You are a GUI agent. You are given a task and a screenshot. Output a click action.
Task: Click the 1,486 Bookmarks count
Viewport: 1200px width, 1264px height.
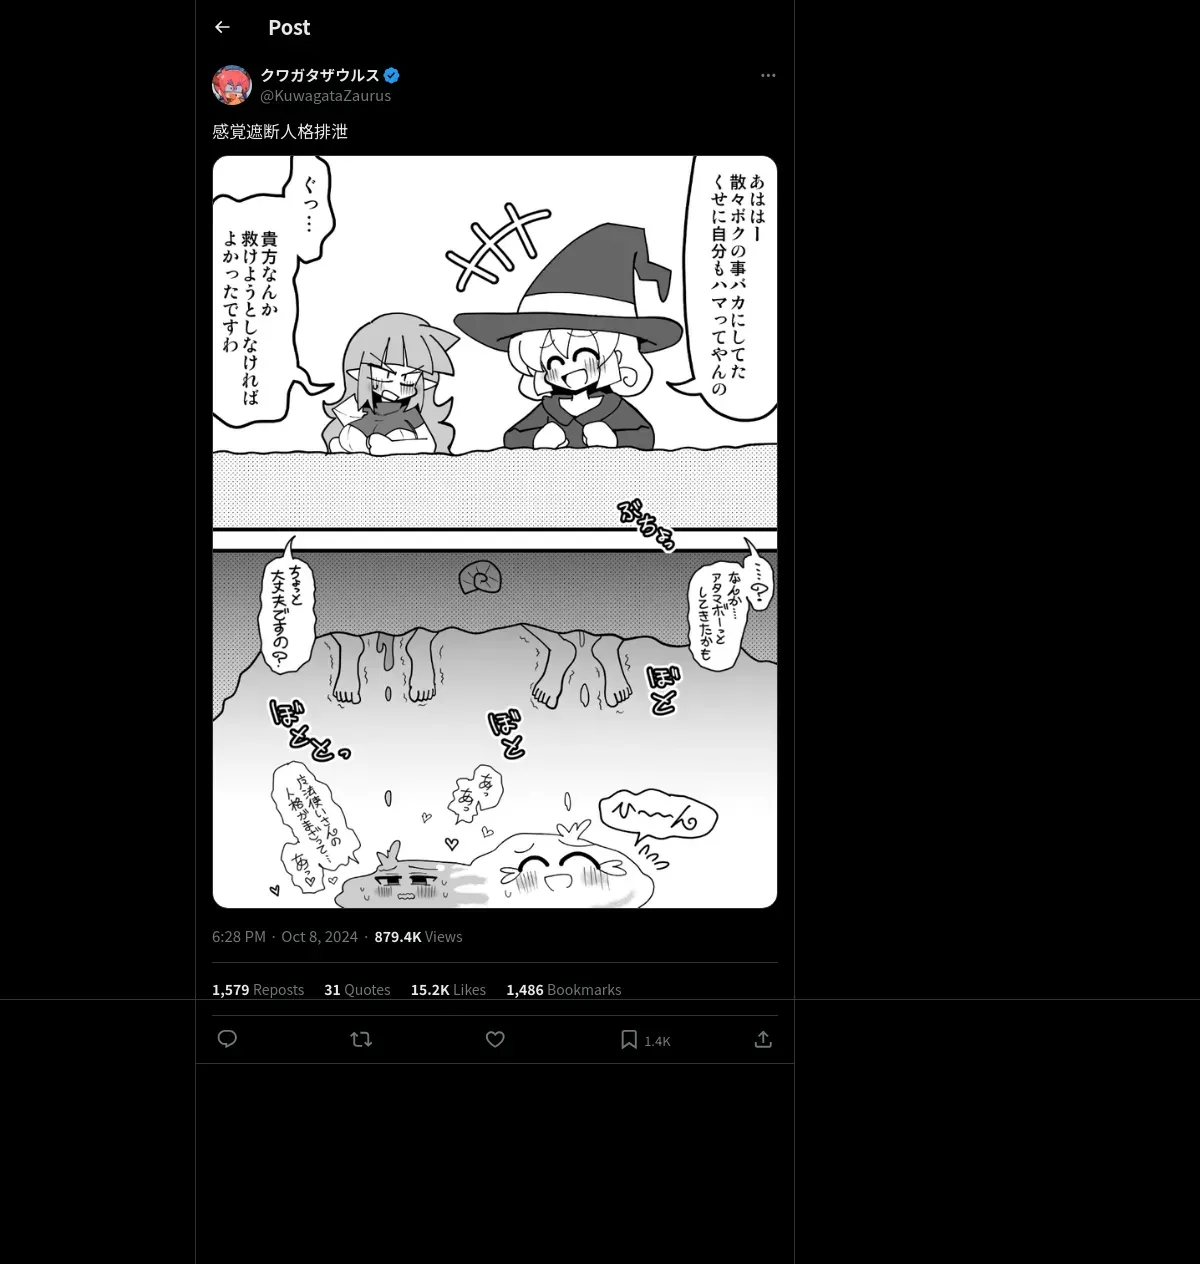(x=564, y=989)
